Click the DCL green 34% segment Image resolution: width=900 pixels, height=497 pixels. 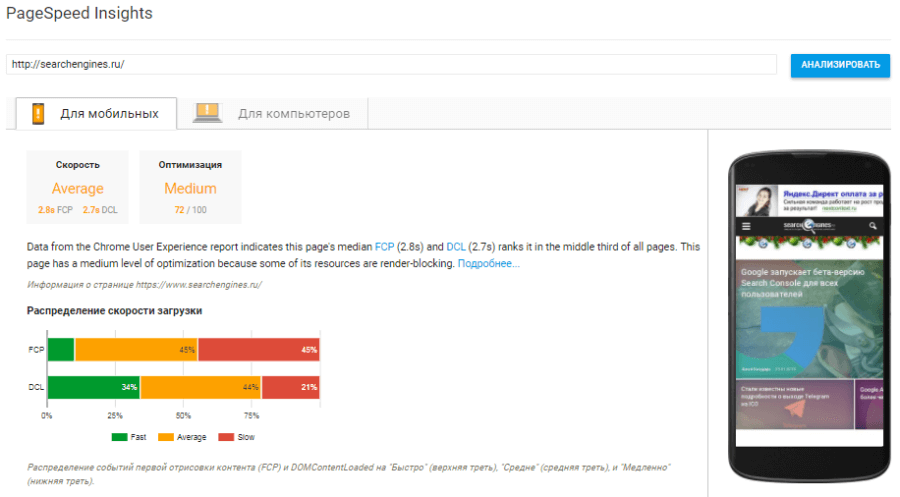pyautogui.click(x=94, y=387)
